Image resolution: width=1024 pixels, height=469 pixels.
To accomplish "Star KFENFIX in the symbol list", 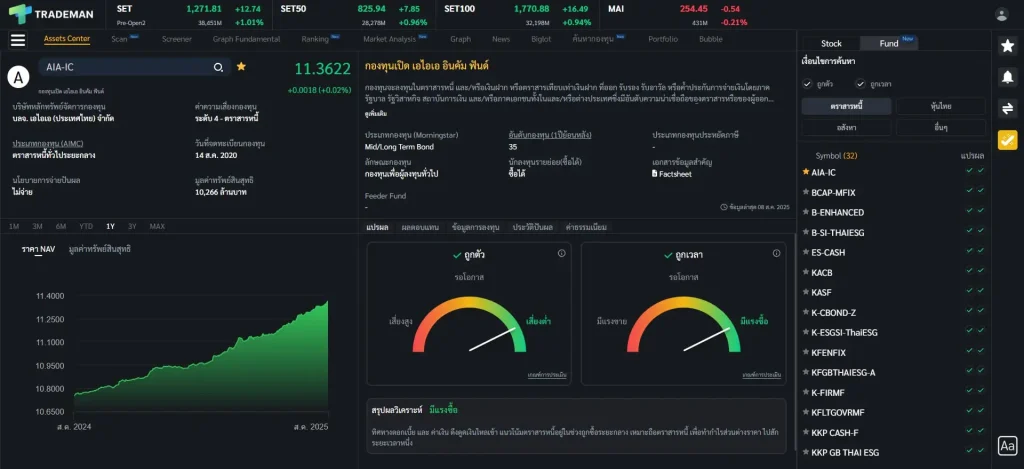I will 806,352.
